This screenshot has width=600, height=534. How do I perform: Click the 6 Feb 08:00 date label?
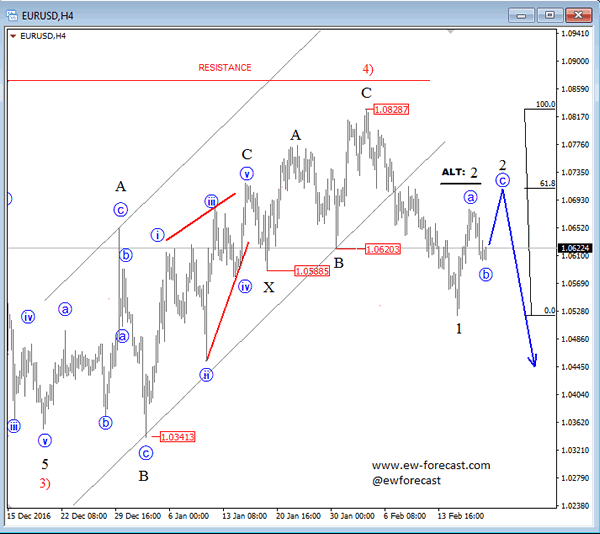coord(405,516)
